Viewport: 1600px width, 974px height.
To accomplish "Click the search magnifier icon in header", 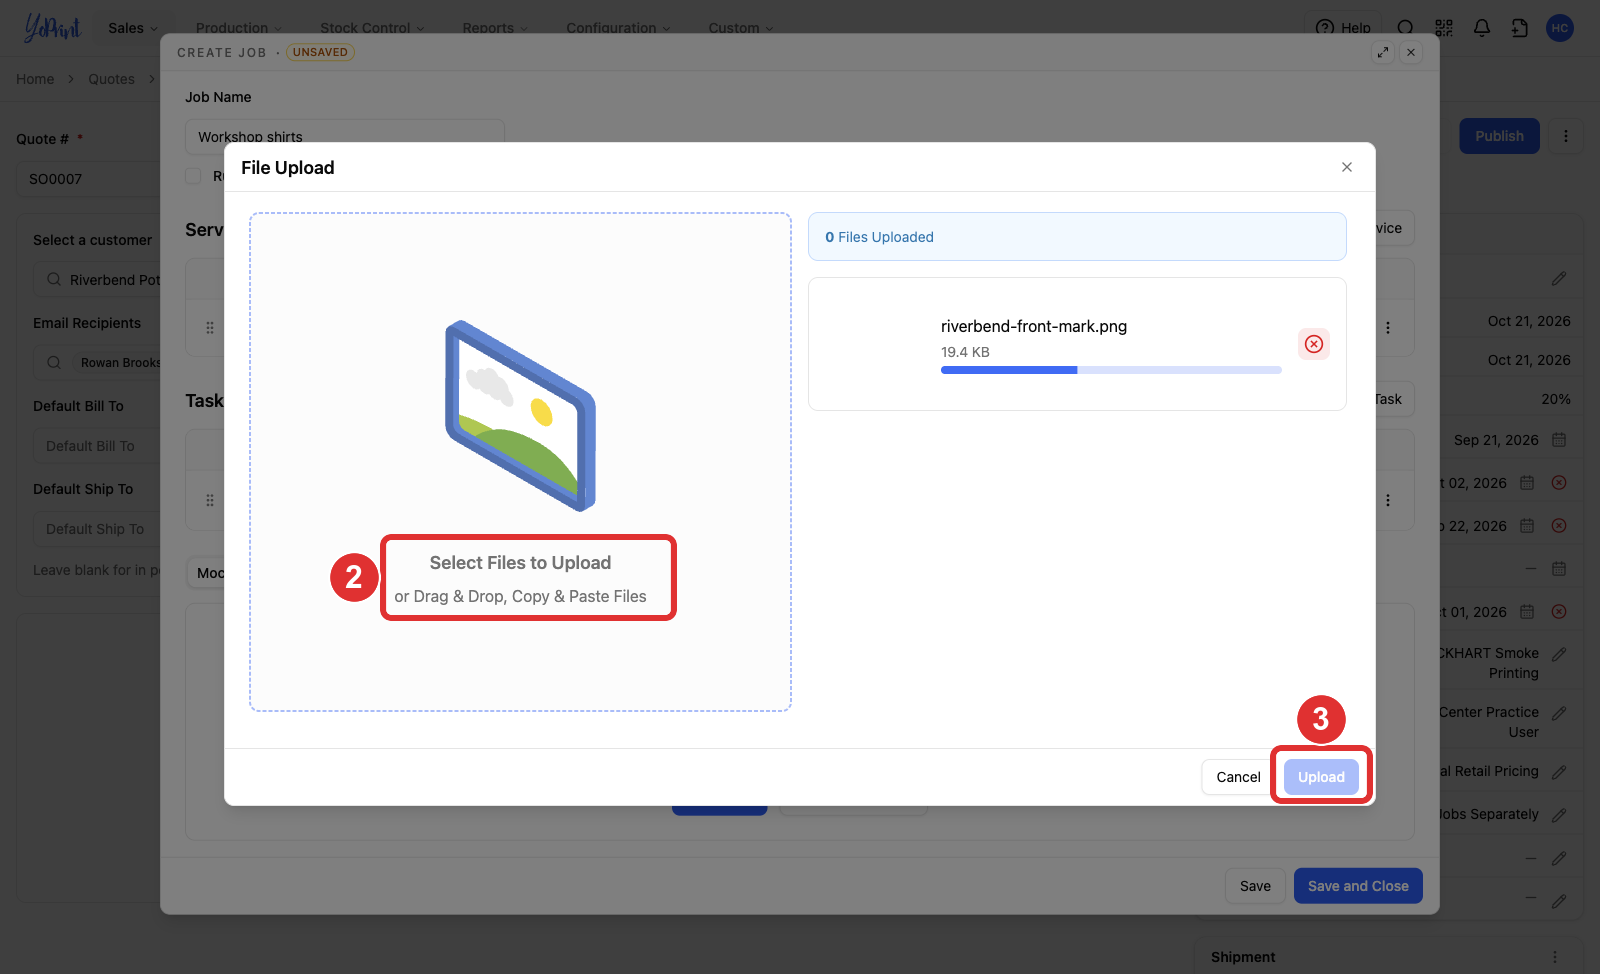I will coord(1406,28).
